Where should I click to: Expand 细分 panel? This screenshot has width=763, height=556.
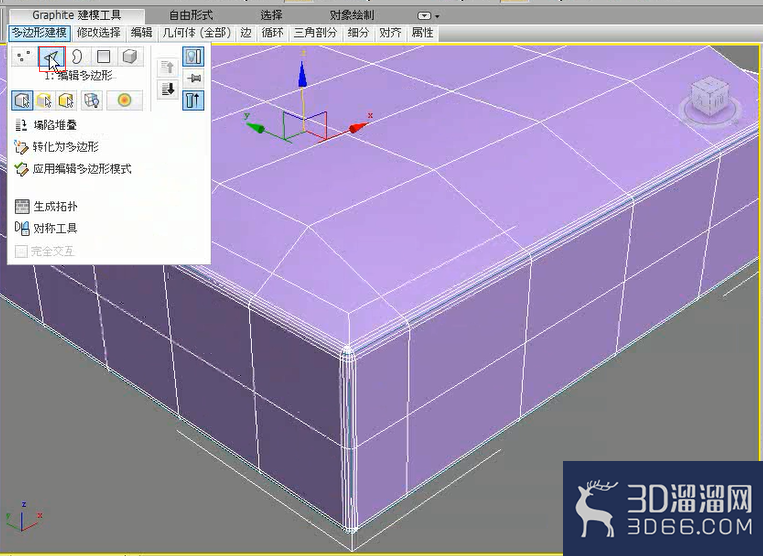(x=358, y=33)
